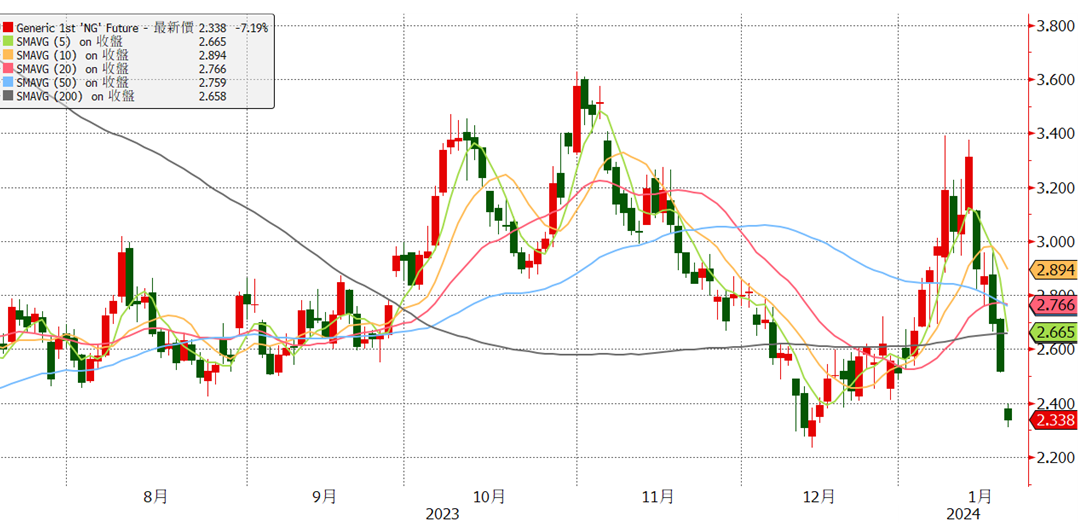
Task: Click the 3.400 y-axis label
Action: (x=1057, y=134)
